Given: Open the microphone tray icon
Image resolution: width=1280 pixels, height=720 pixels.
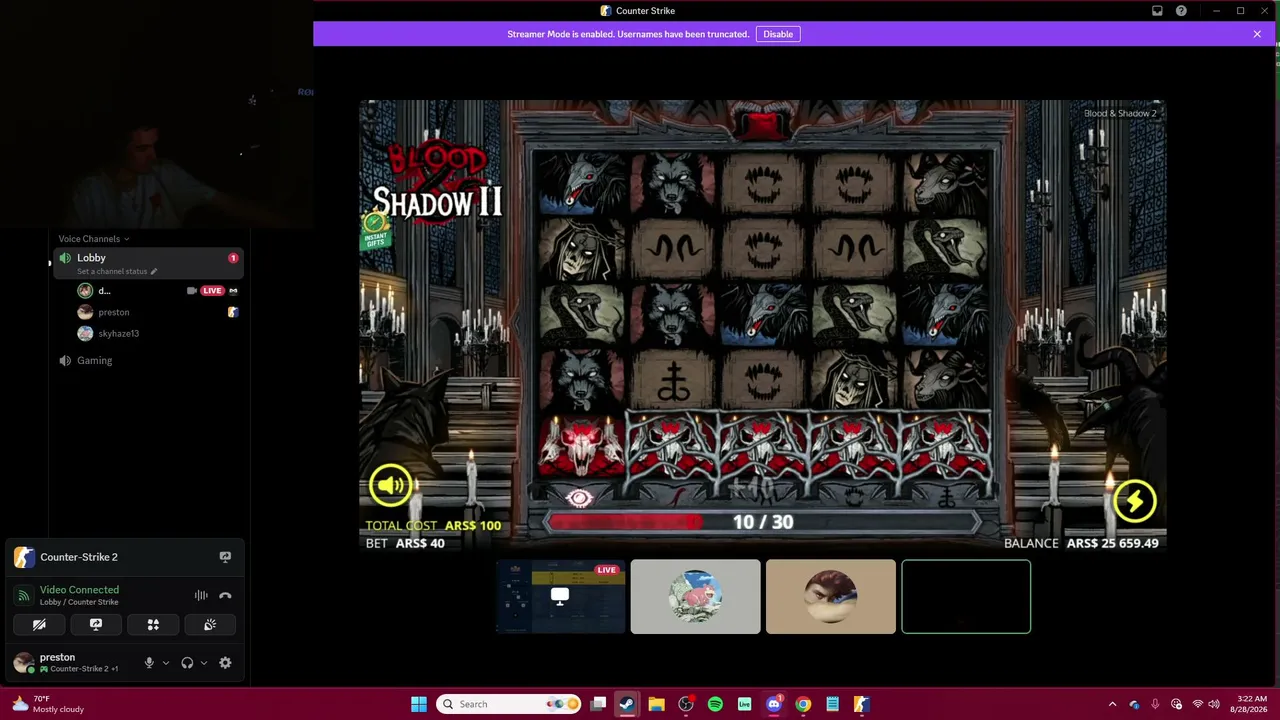Looking at the screenshot, I should 1155,704.
